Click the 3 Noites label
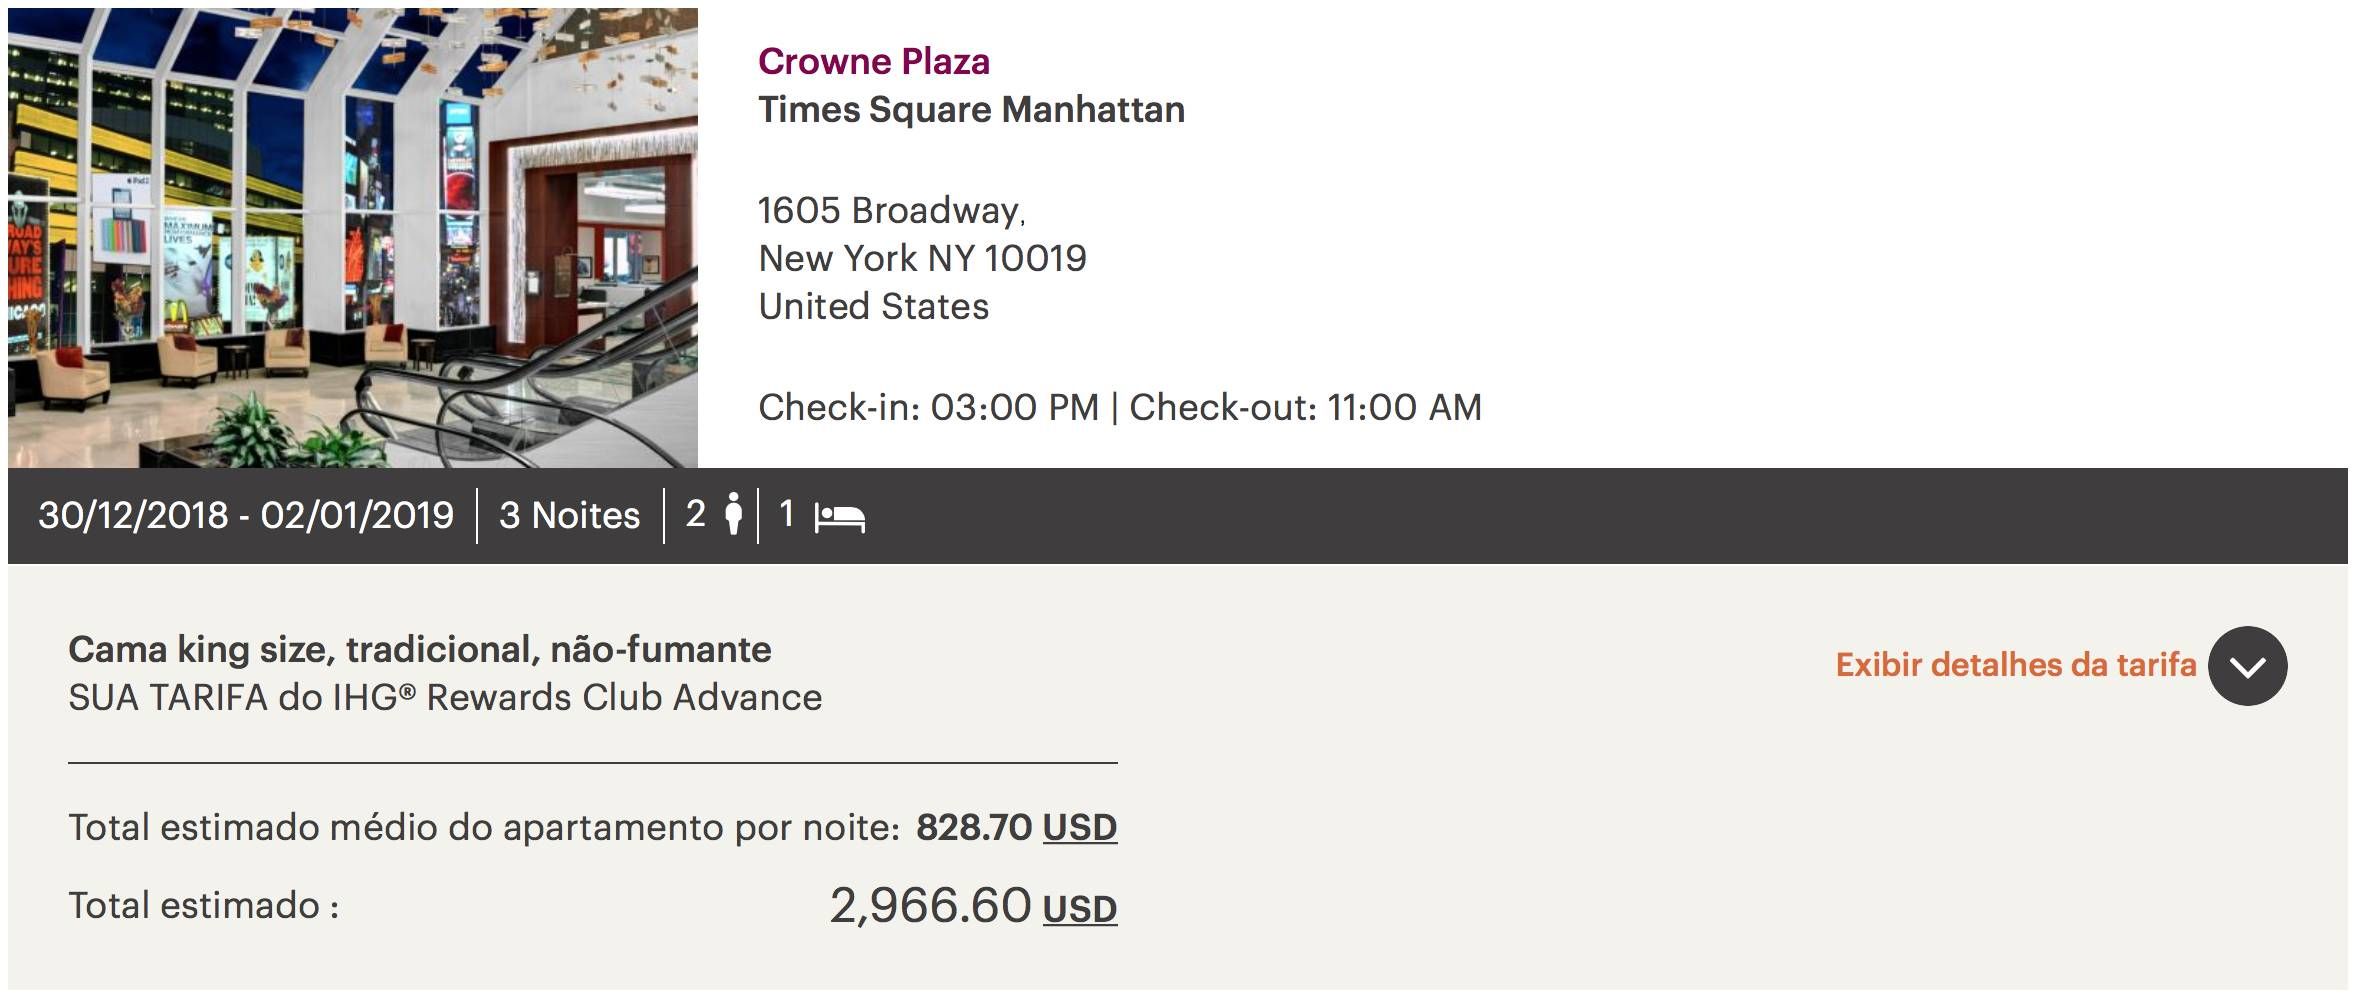 569,515
